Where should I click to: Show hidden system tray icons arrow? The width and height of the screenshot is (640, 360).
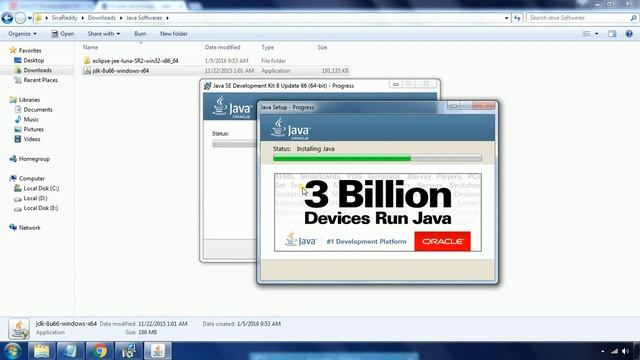point(603,351)
